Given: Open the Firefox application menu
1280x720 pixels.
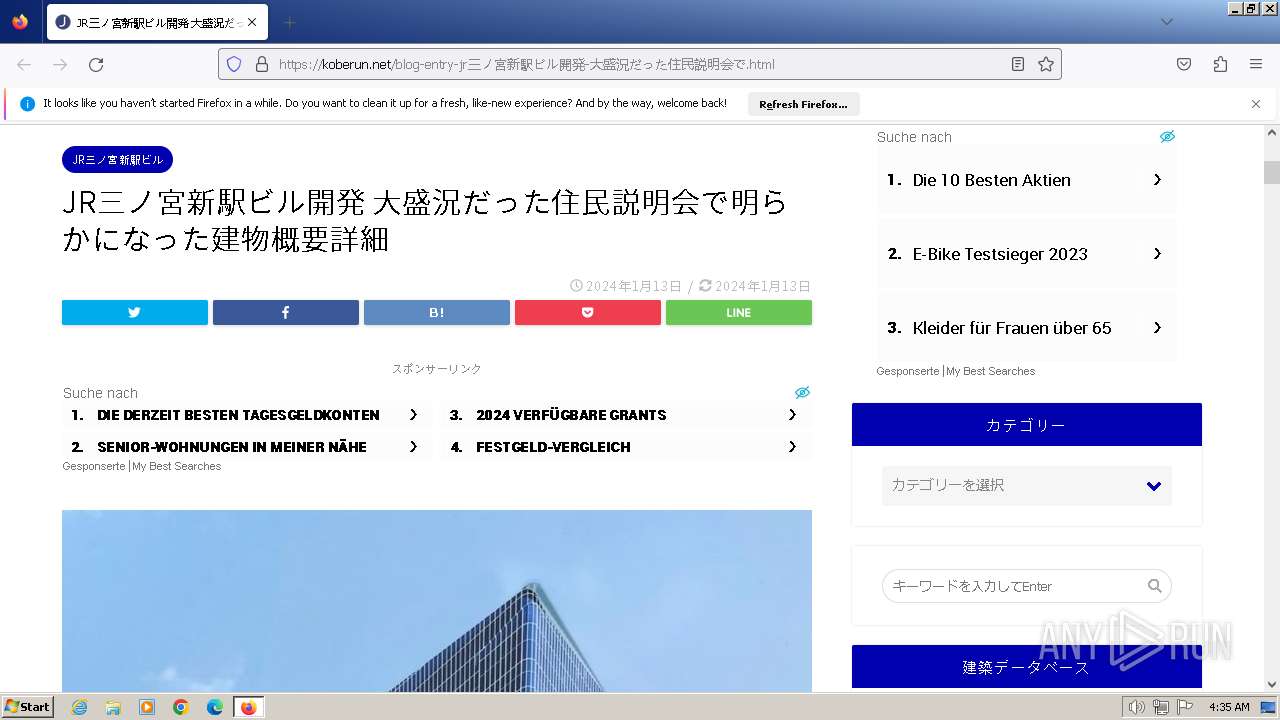Looking at the screenshot, I should click(1256, 64).
